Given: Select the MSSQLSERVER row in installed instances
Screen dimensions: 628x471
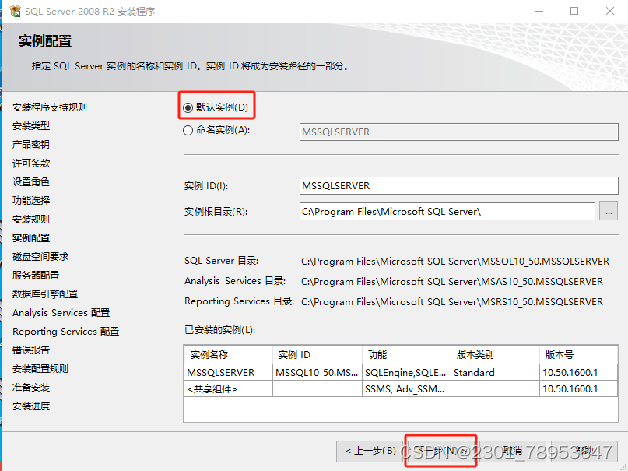Looking at the screenshot, I should point(401,372).
